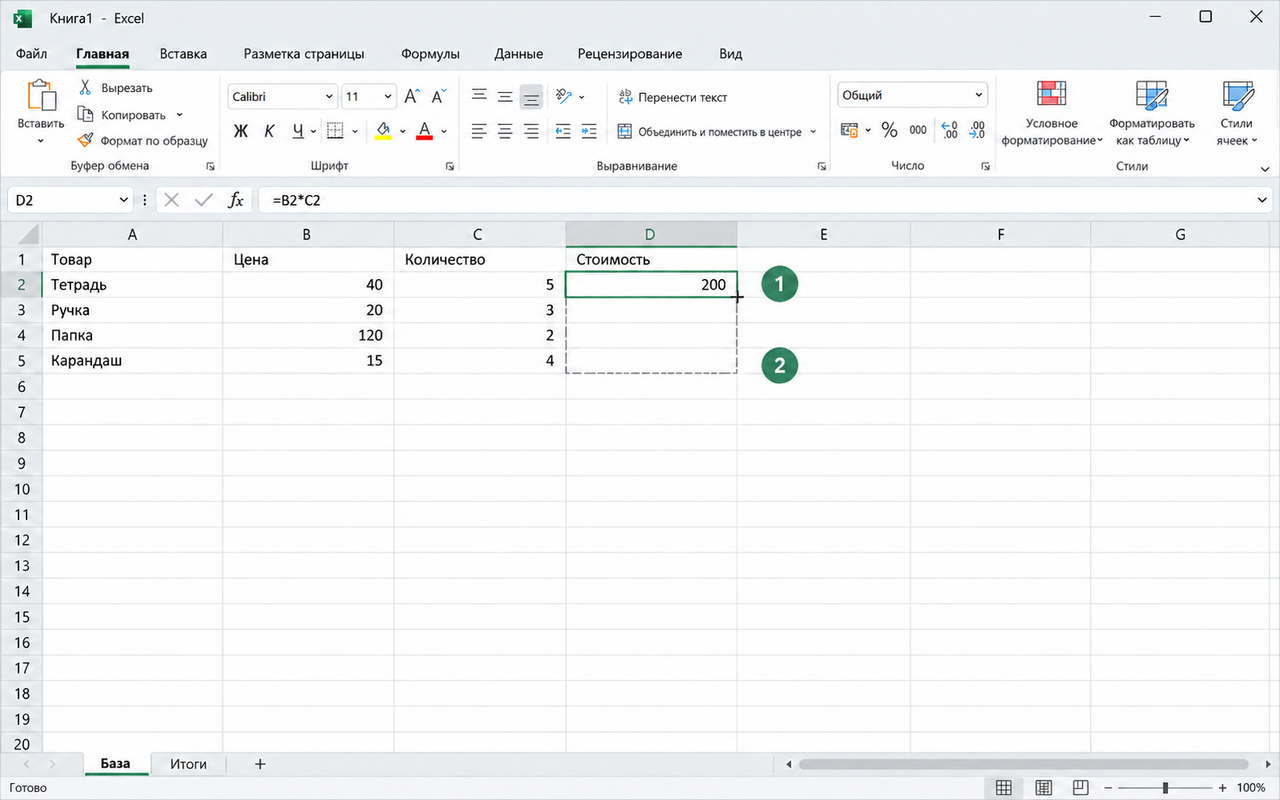This screenshot has height=800, width=1280.
Task: Add a new sheet with the plus button
Action: pyautogui.click(x=260, y=764)
